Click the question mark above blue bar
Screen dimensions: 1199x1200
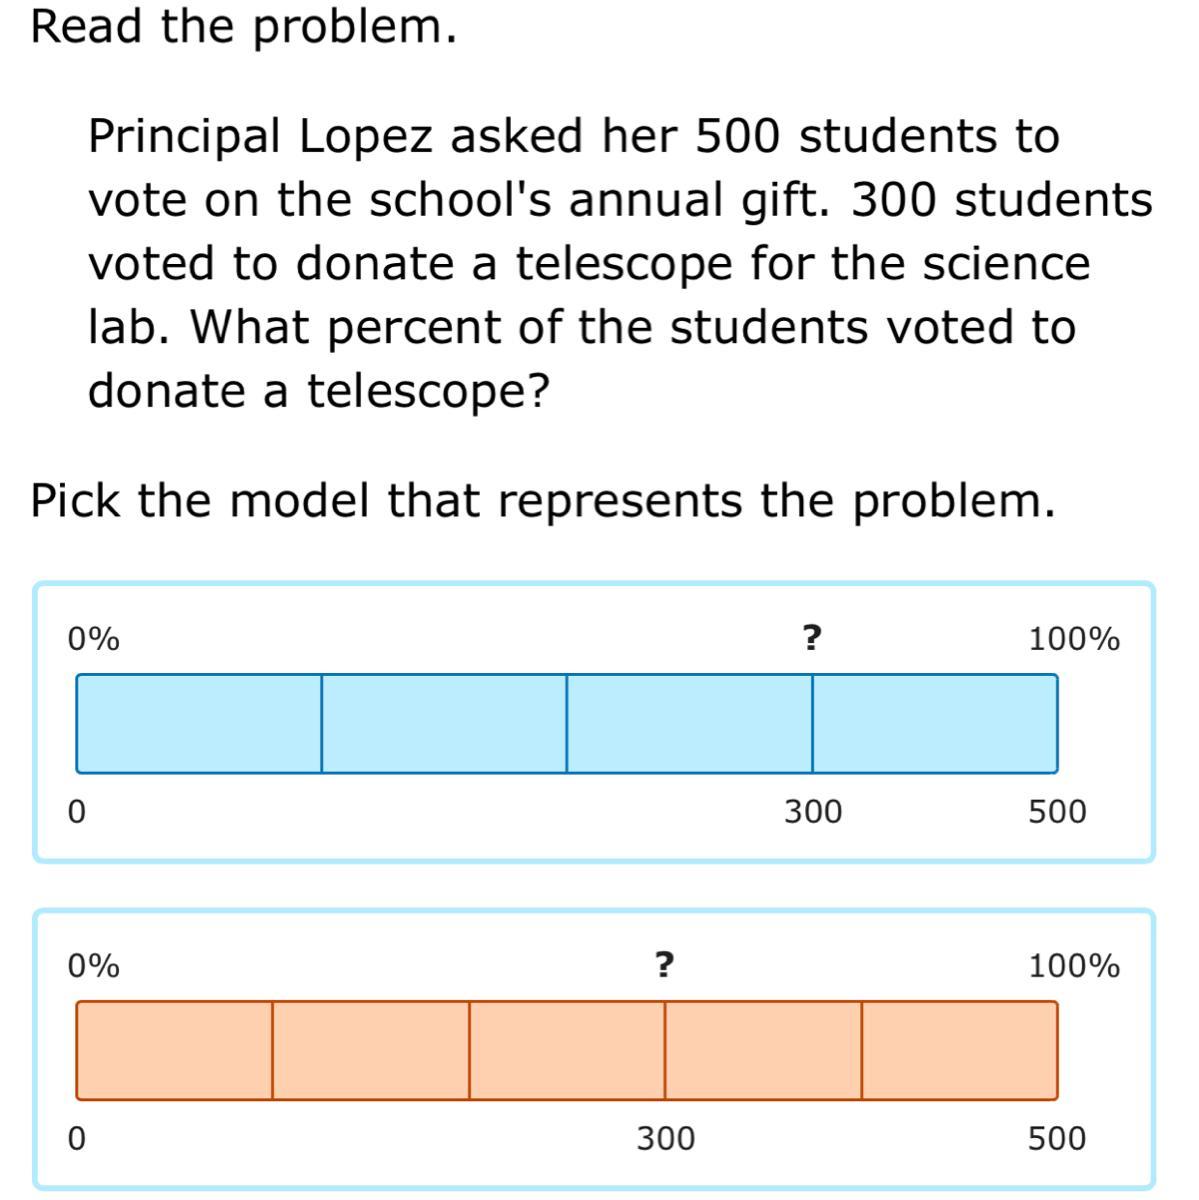click(812, 637)
